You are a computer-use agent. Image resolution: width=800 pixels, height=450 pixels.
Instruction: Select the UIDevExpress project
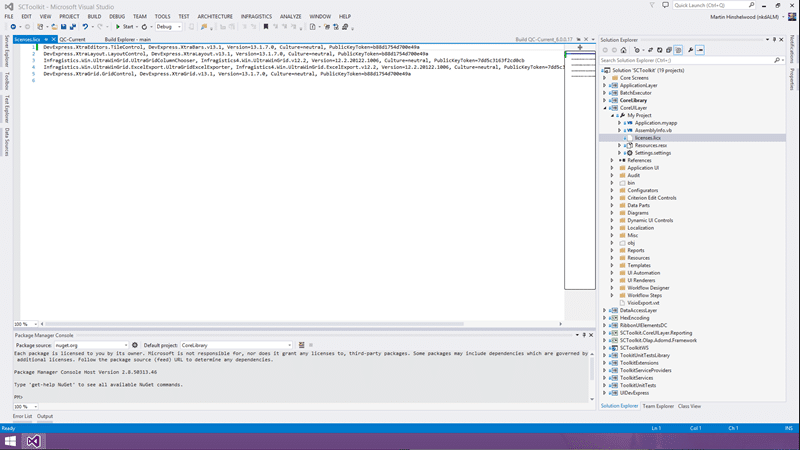pos(634,393)
